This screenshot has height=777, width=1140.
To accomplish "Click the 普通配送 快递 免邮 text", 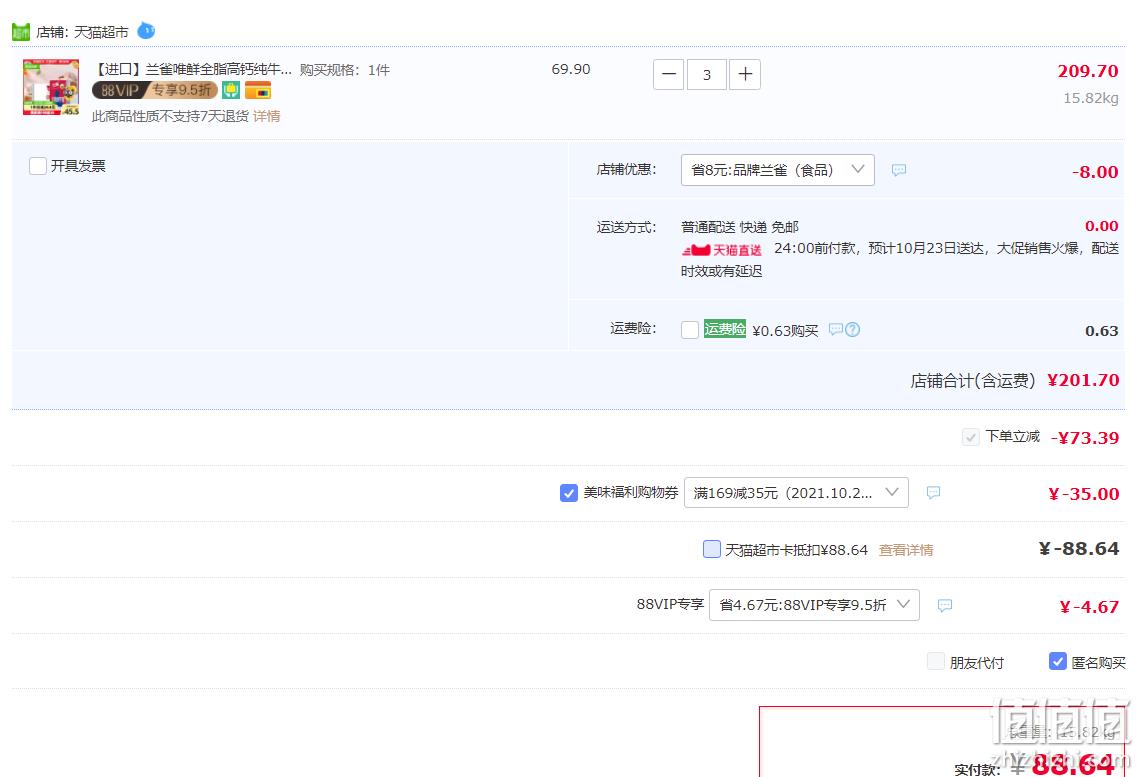I will click(x=739, y=228).
